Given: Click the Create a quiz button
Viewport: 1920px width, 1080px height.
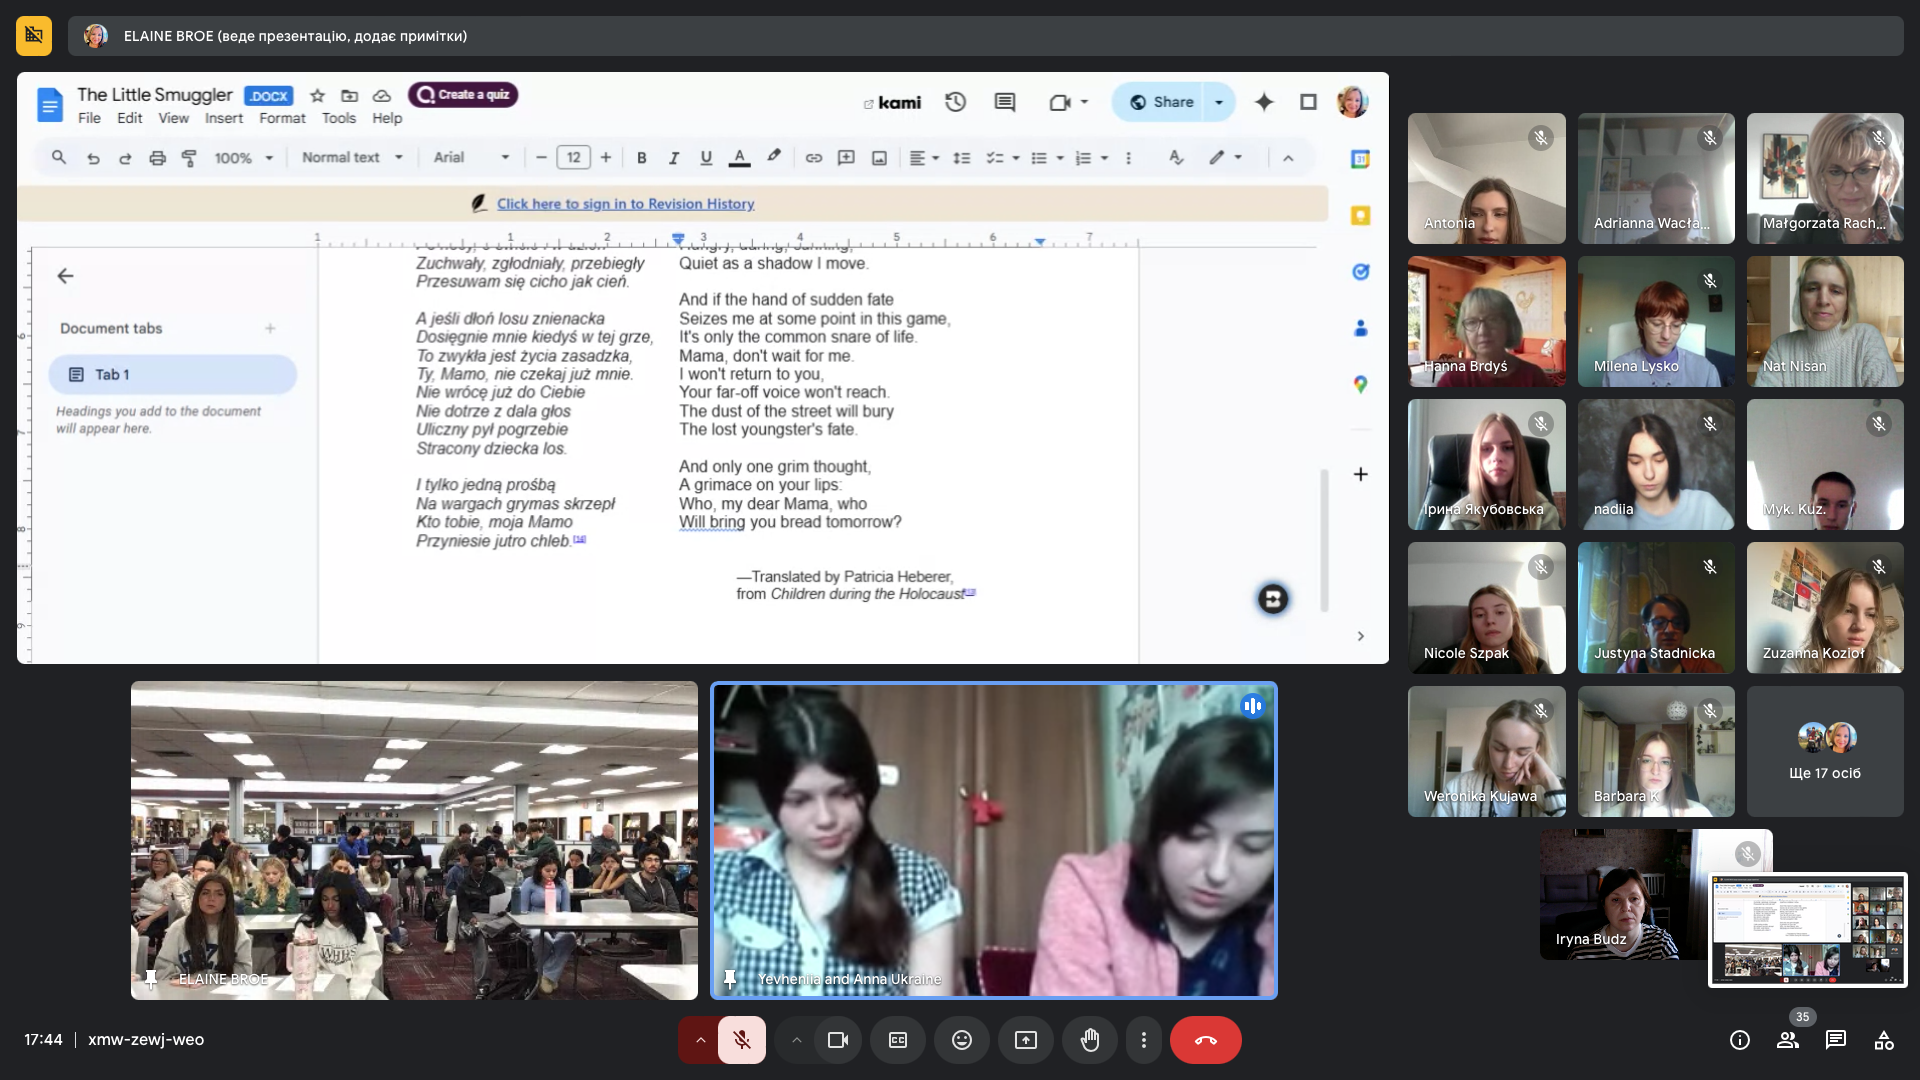Looking at the screenshot, I should (463, 94).
